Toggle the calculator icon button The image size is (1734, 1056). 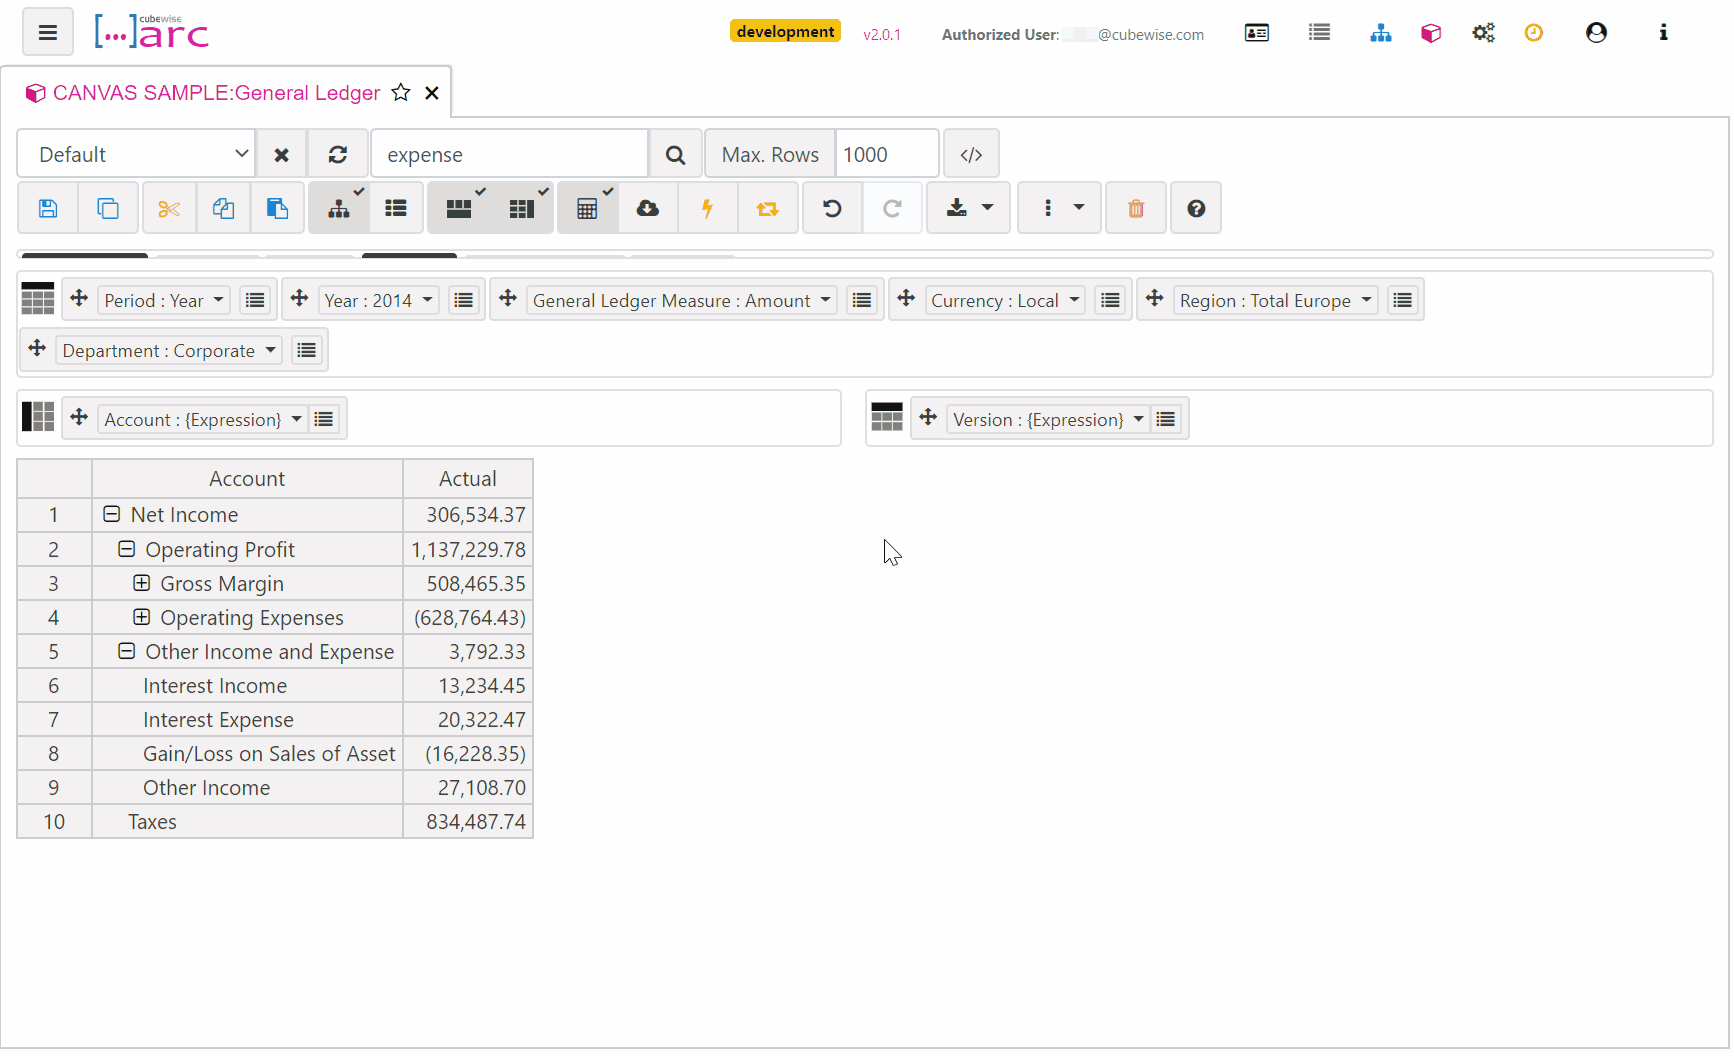(587, 208)
